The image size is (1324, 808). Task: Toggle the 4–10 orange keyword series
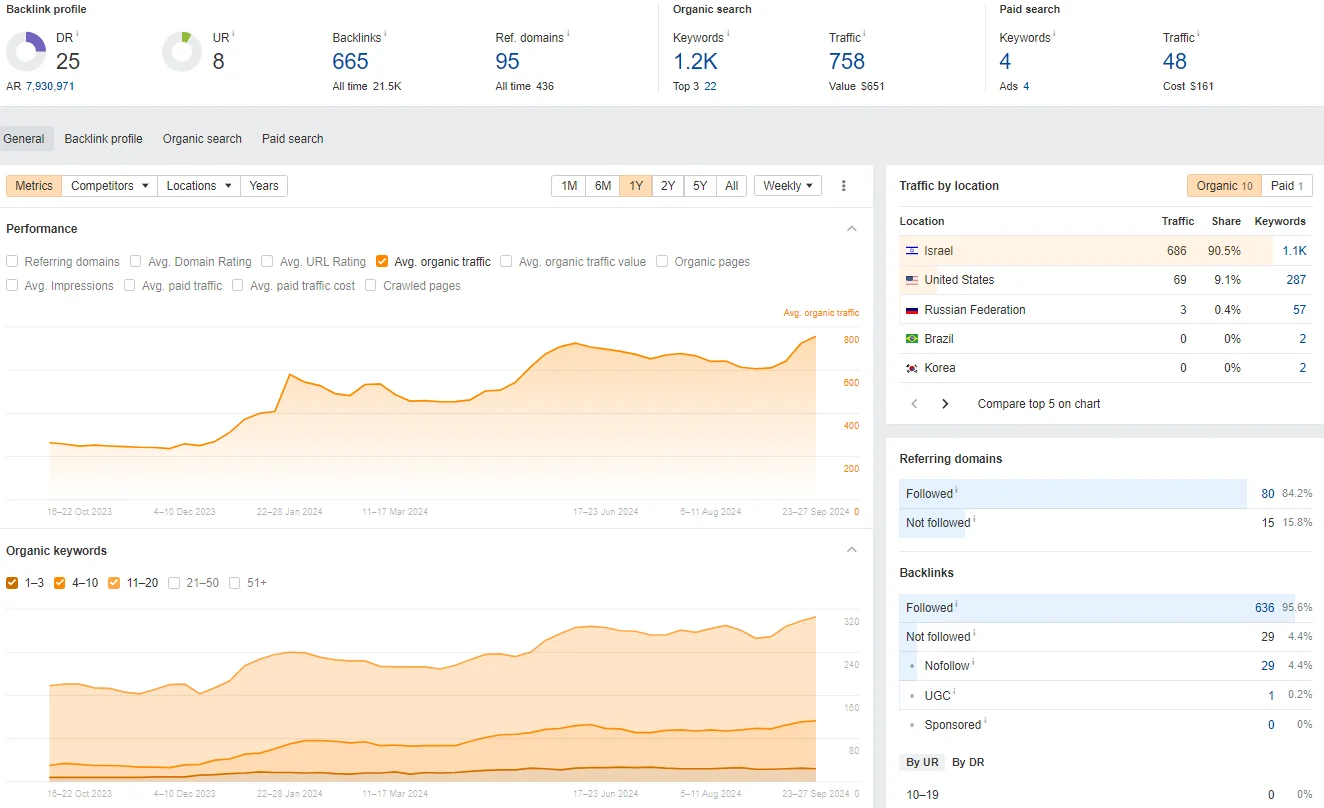coord(60,583)
